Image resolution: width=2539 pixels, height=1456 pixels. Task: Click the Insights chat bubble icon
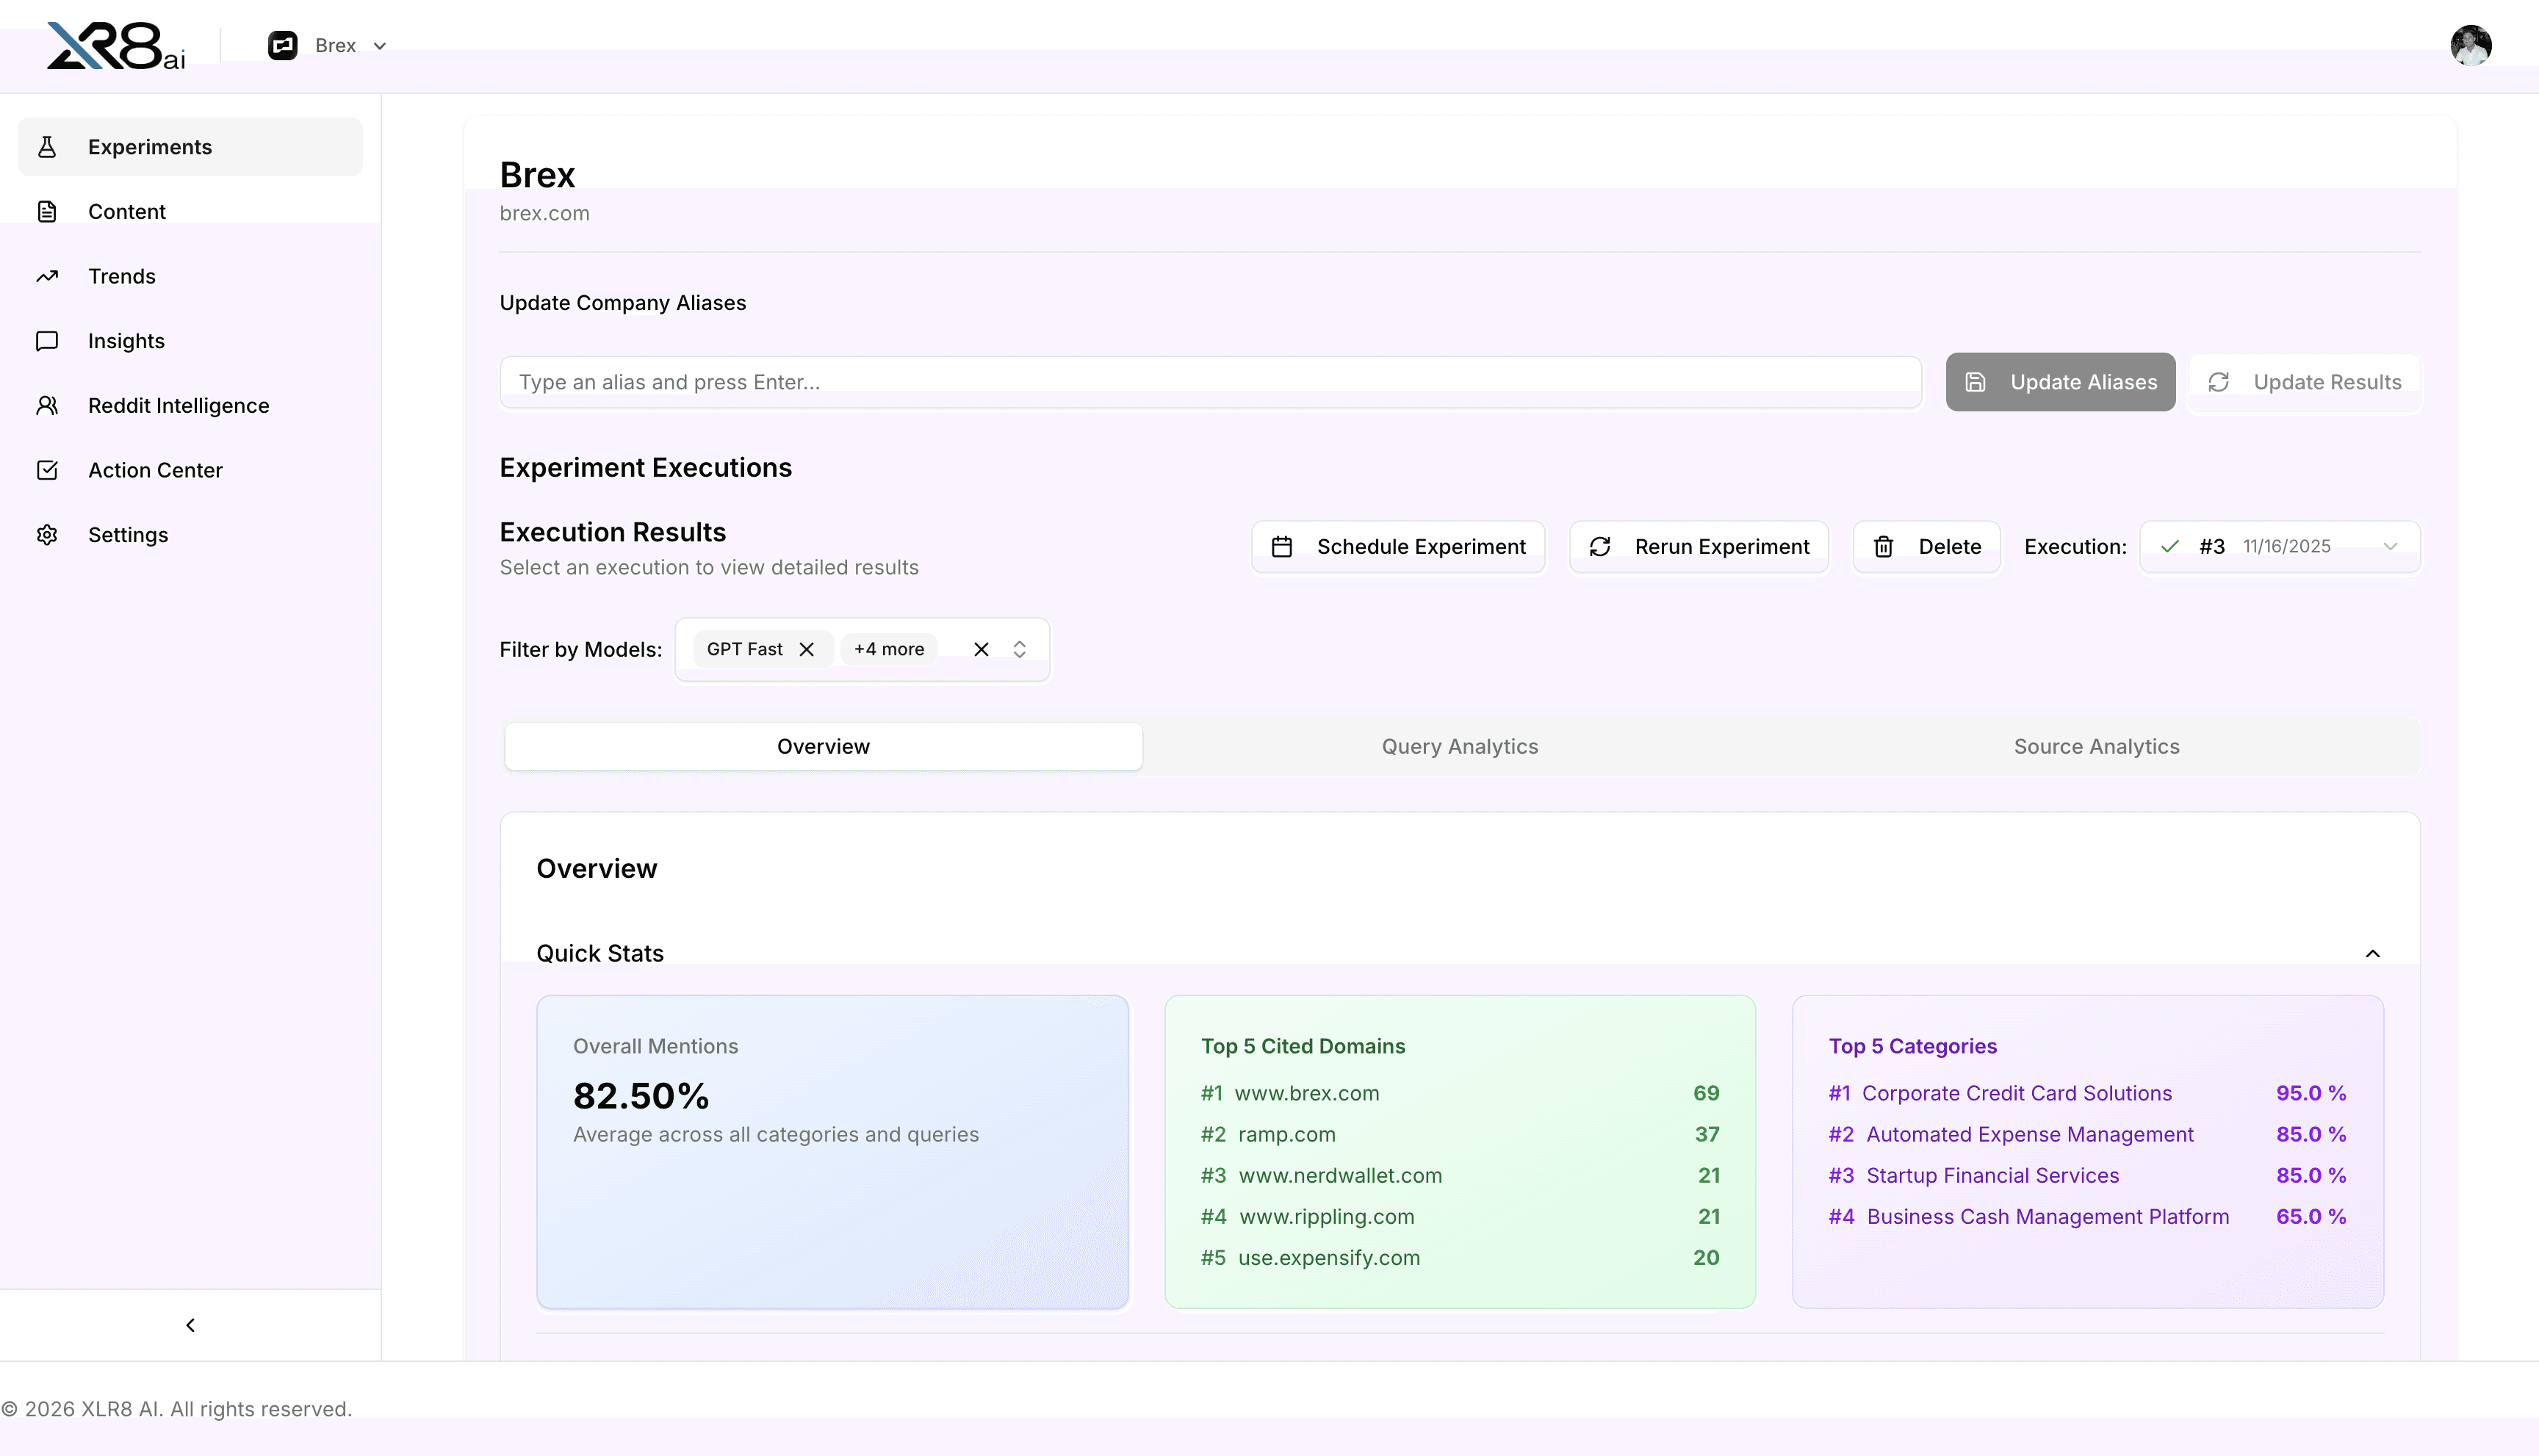click(47, 341)
